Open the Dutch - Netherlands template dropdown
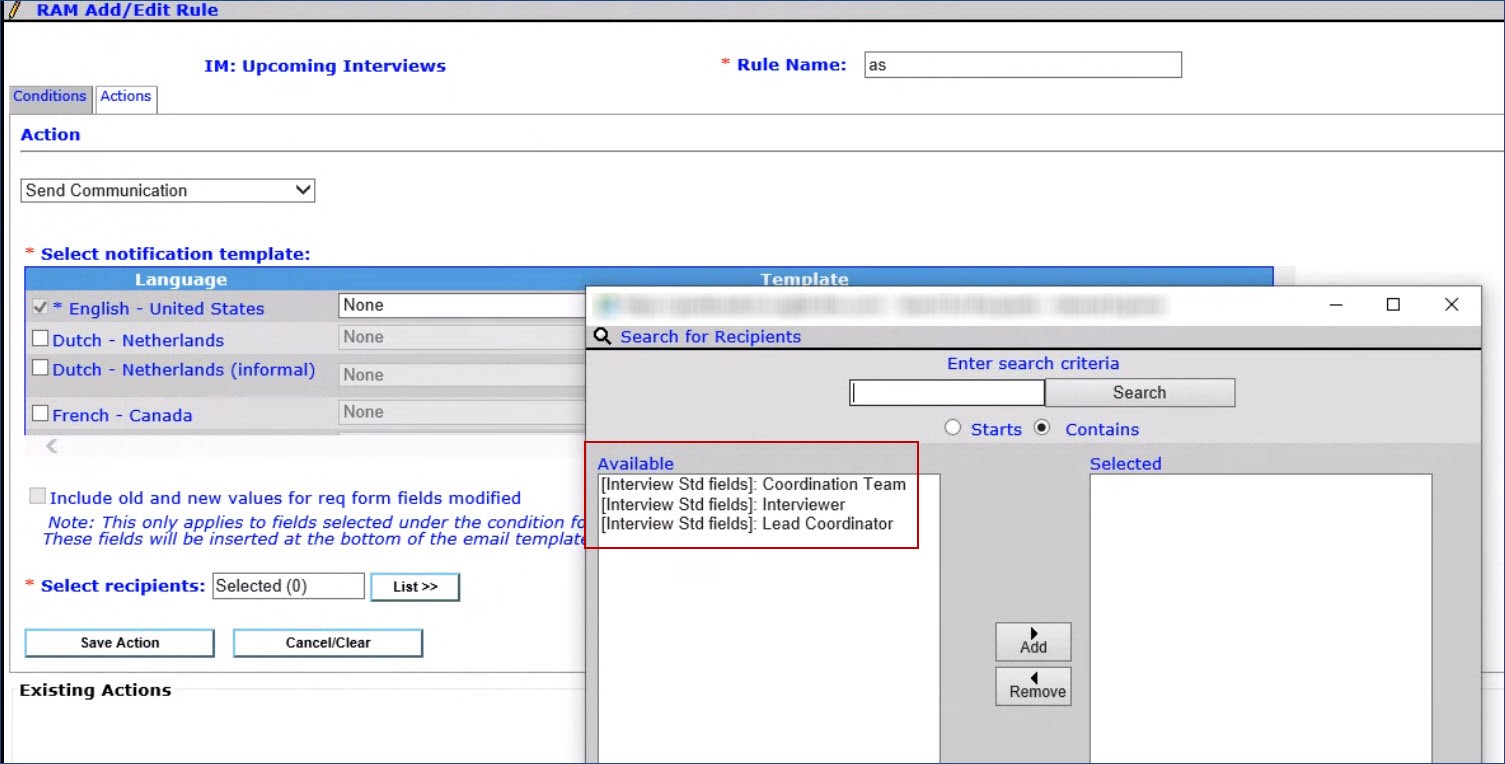Screen dimensions: 1505x764 point(462,337)
